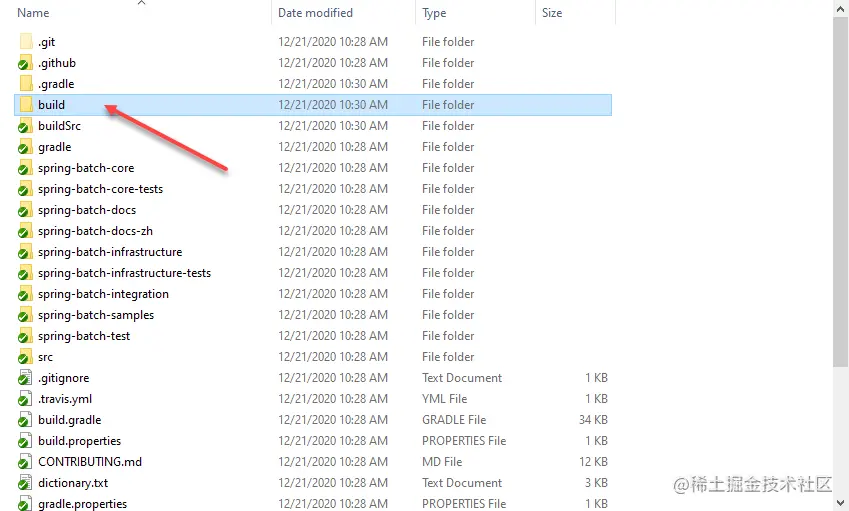Image resolution: width=849 pixels, height=511 pixels.
Task: Select the dictionary.txt file name
Action: (73, 483)
